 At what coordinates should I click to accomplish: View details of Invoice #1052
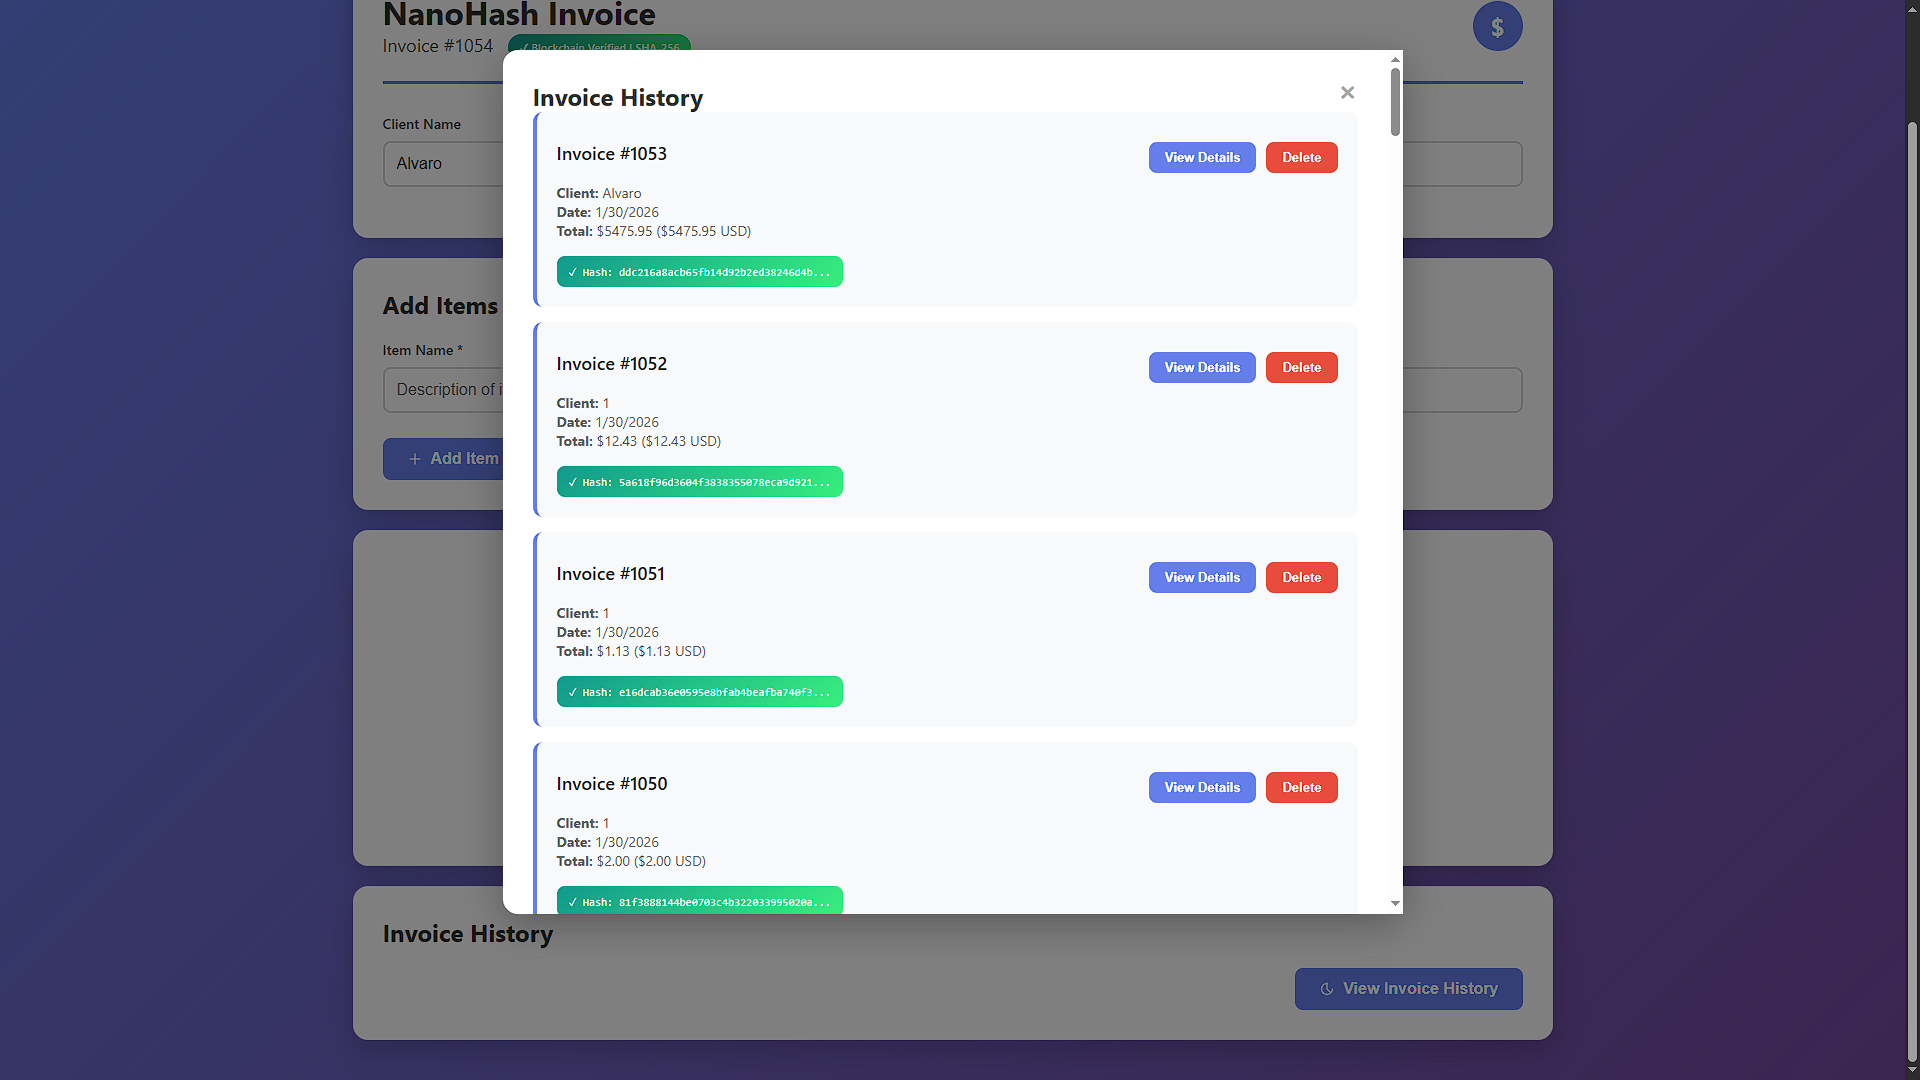pyautogui.click(x=1201, y=368)
